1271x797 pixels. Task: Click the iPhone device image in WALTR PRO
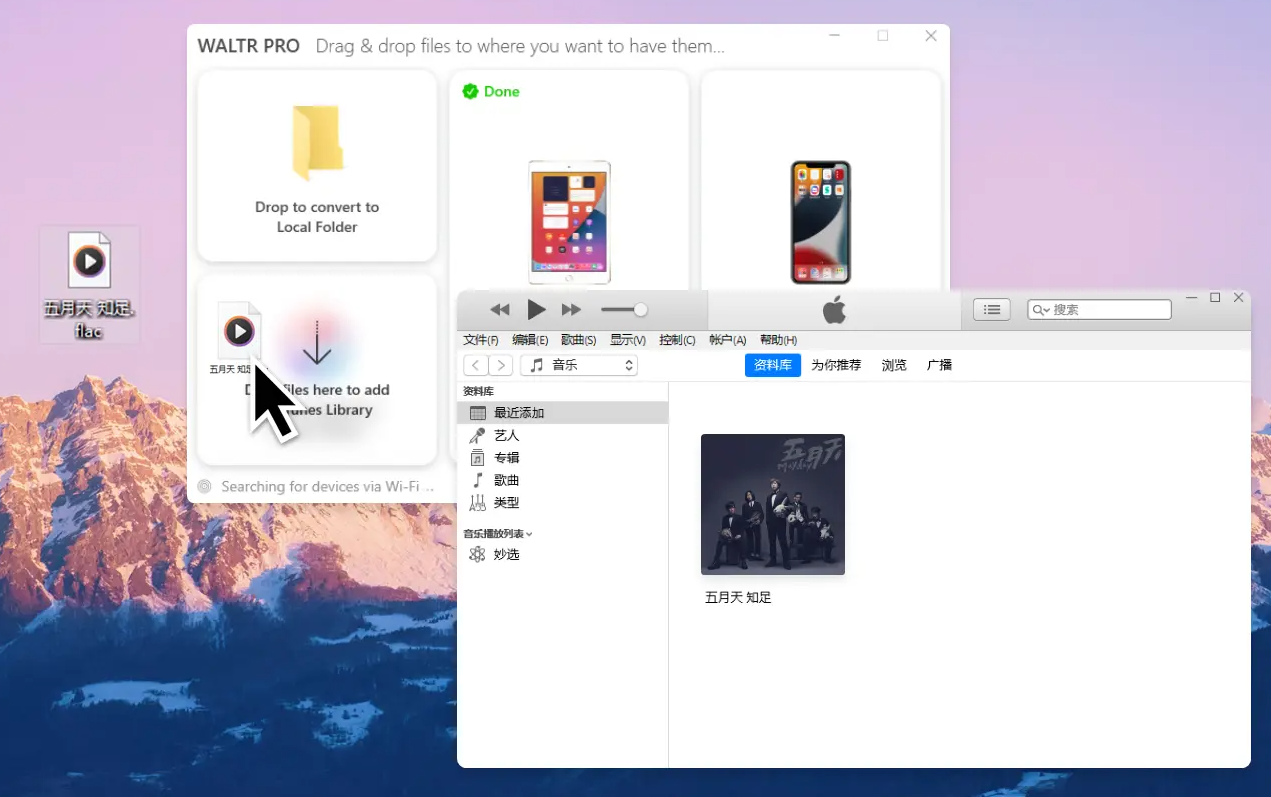click(821, 222)
